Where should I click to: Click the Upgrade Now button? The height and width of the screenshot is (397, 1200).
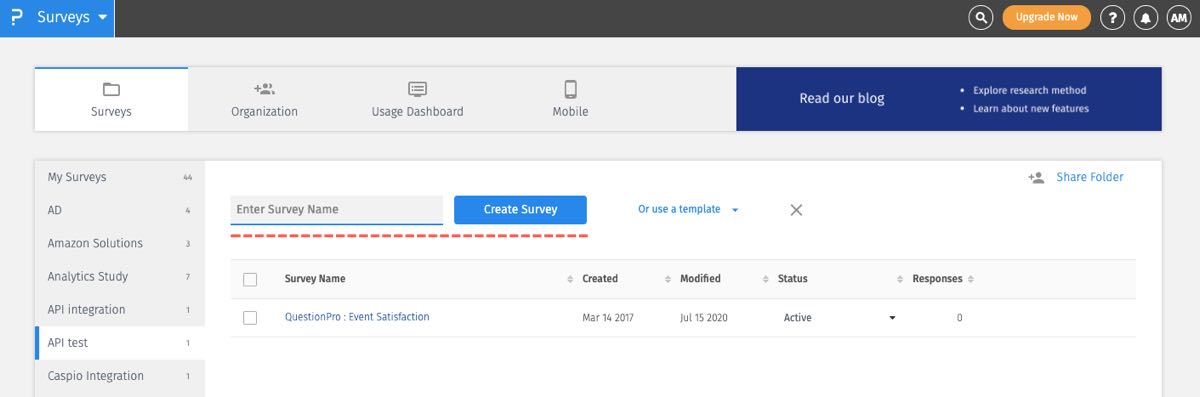pyautogui.click(x=1046, y=17)
